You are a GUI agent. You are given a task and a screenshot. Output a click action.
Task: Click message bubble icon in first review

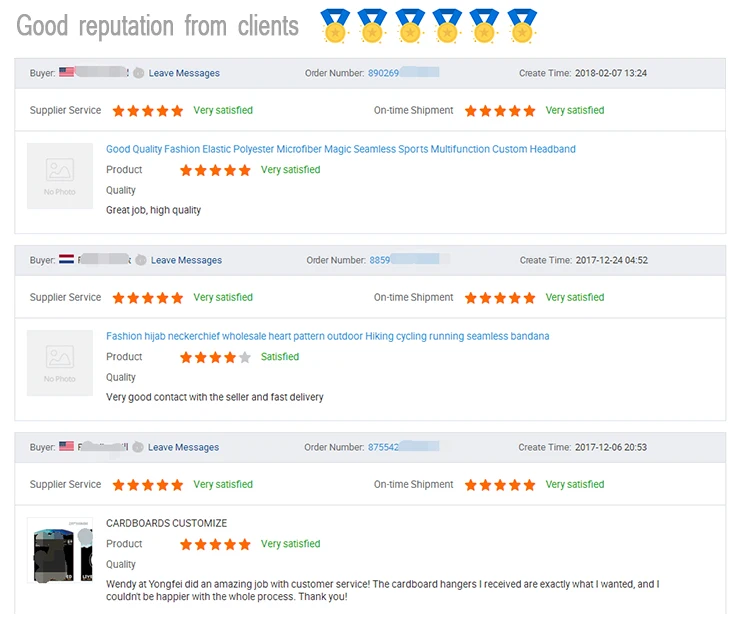point(139,73)
